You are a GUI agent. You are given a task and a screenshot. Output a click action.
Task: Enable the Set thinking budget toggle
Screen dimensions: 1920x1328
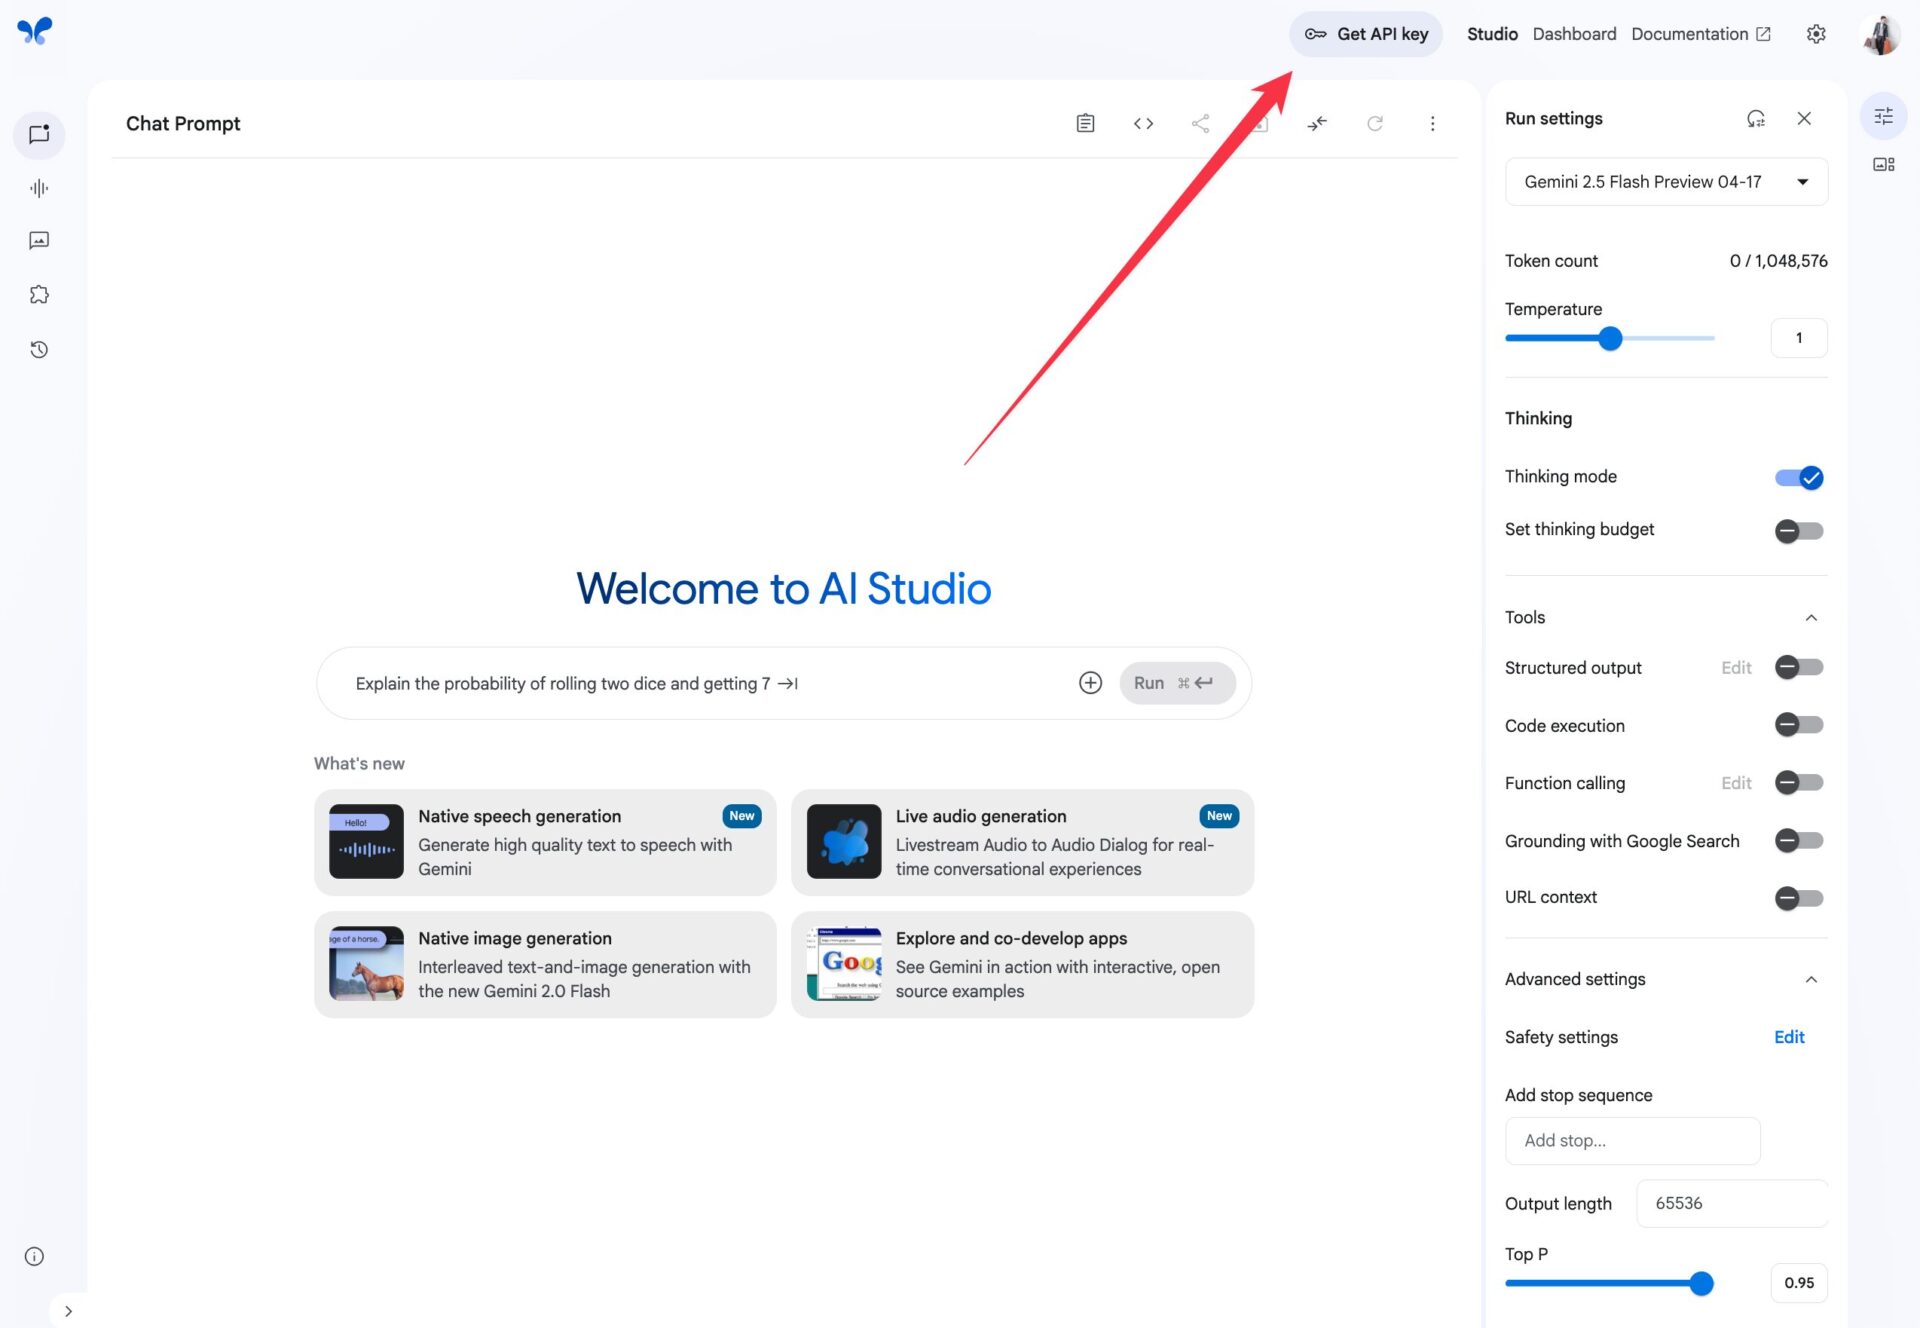point(1799,531)
